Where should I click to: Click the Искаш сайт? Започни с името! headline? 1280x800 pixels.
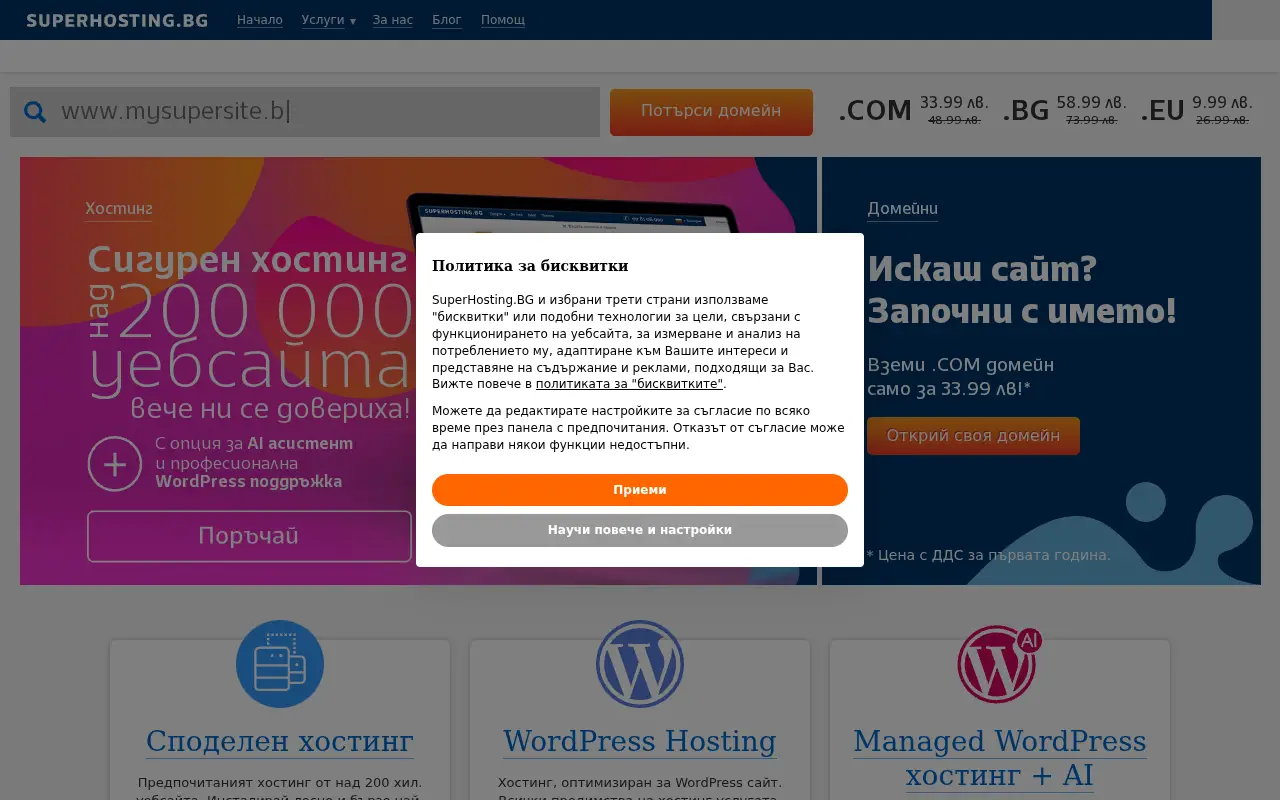tap(1022, 289)
